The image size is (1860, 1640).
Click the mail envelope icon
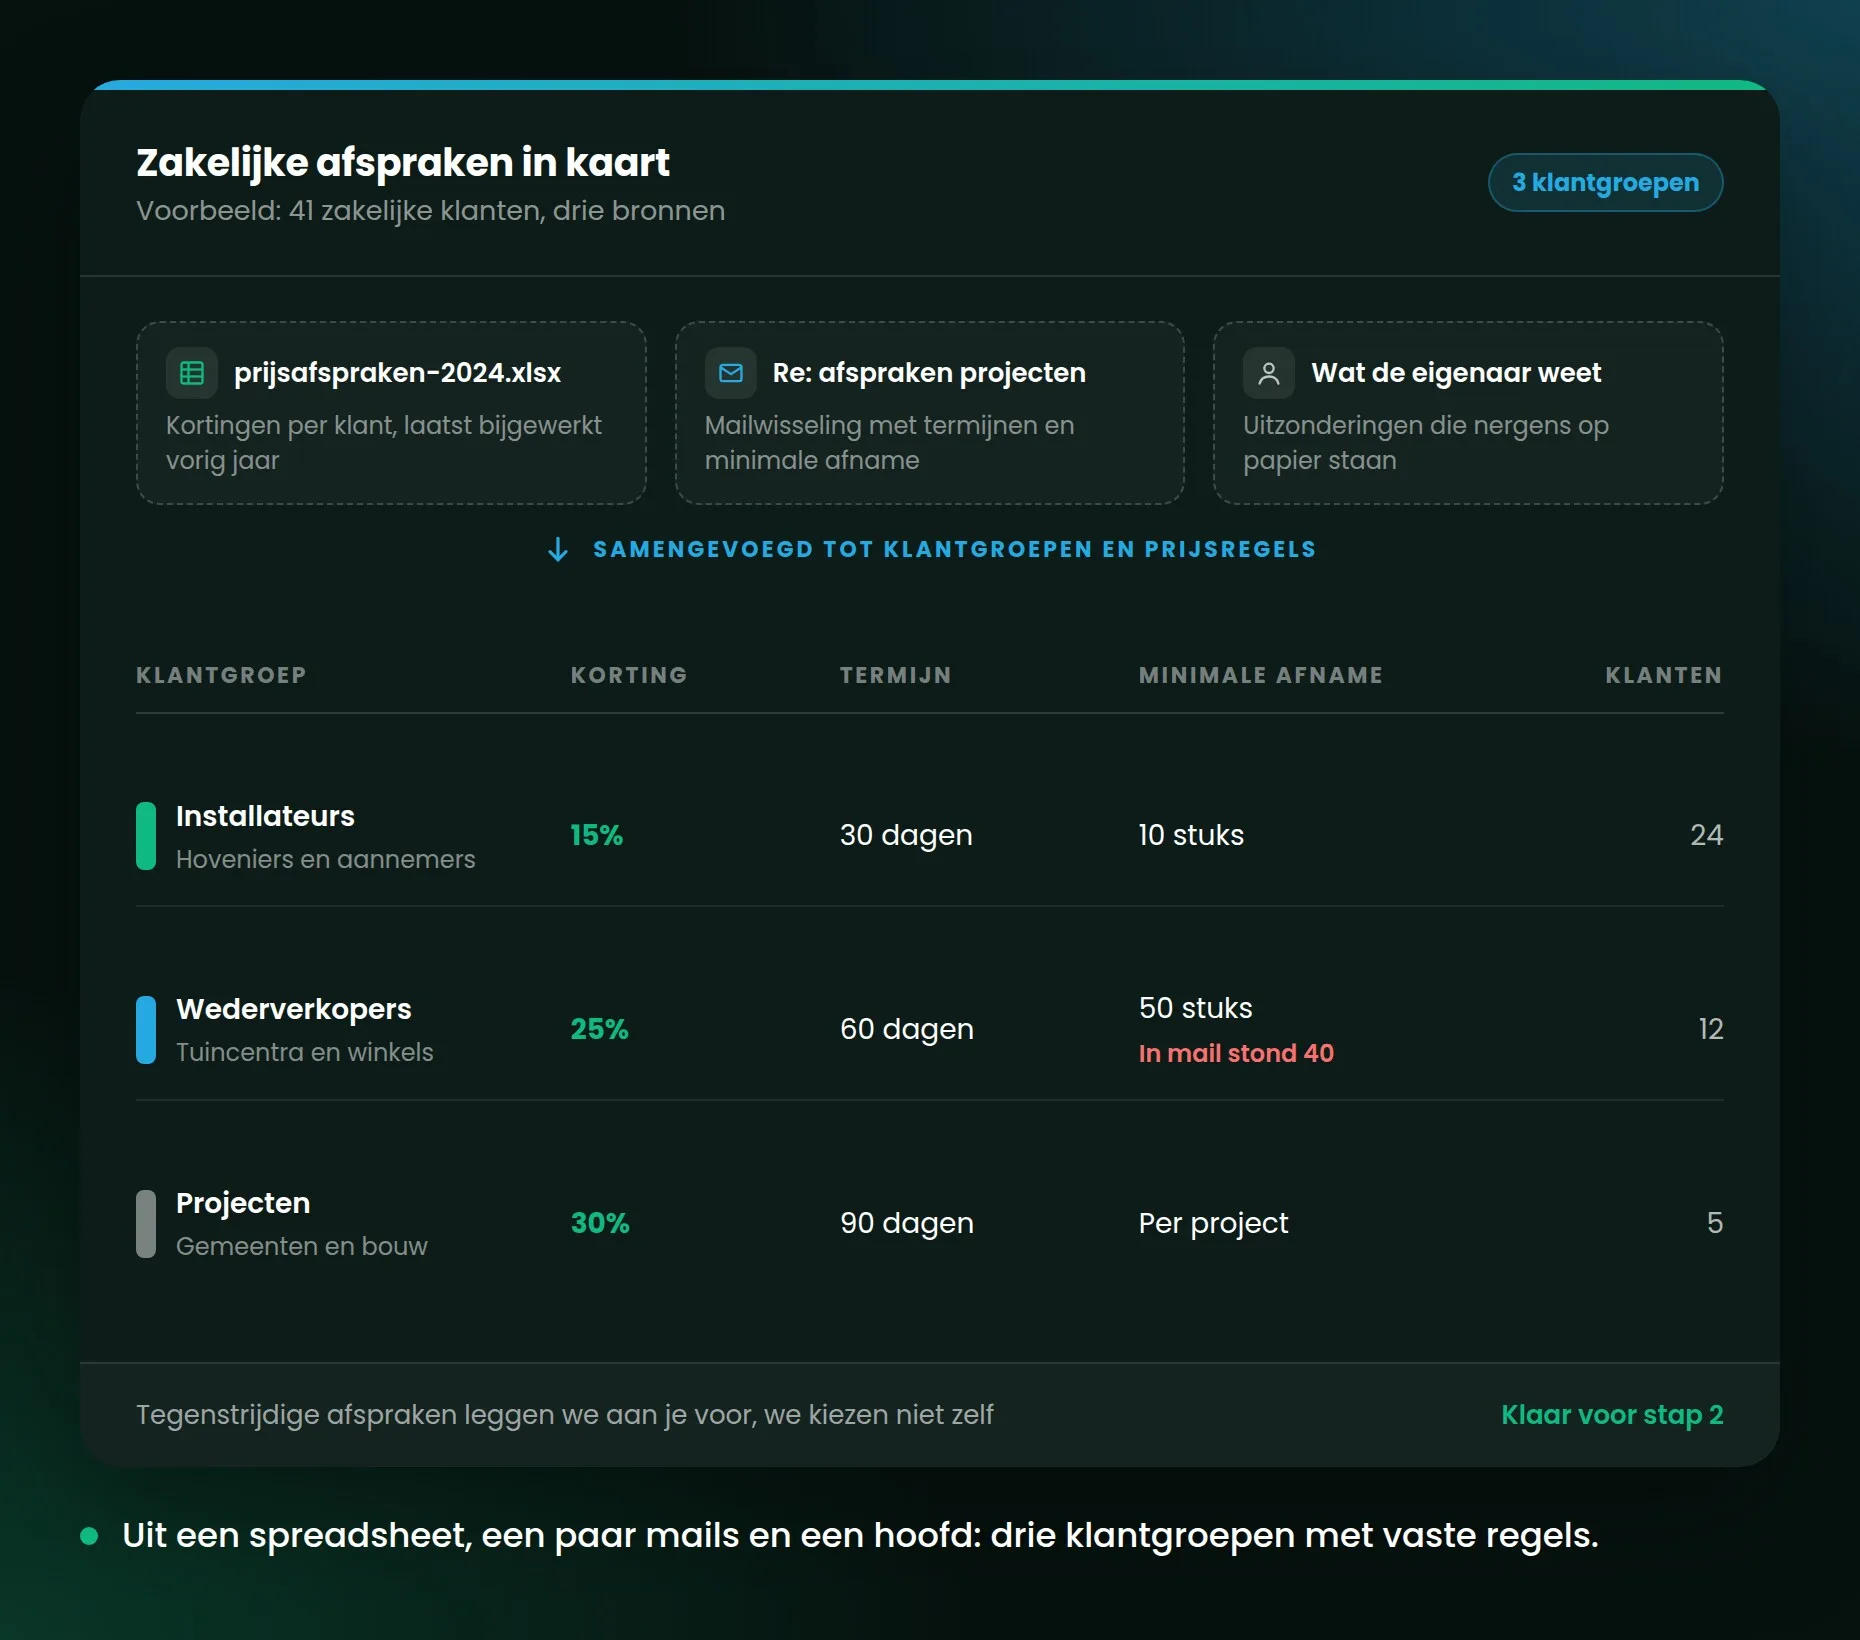(731, 373)
